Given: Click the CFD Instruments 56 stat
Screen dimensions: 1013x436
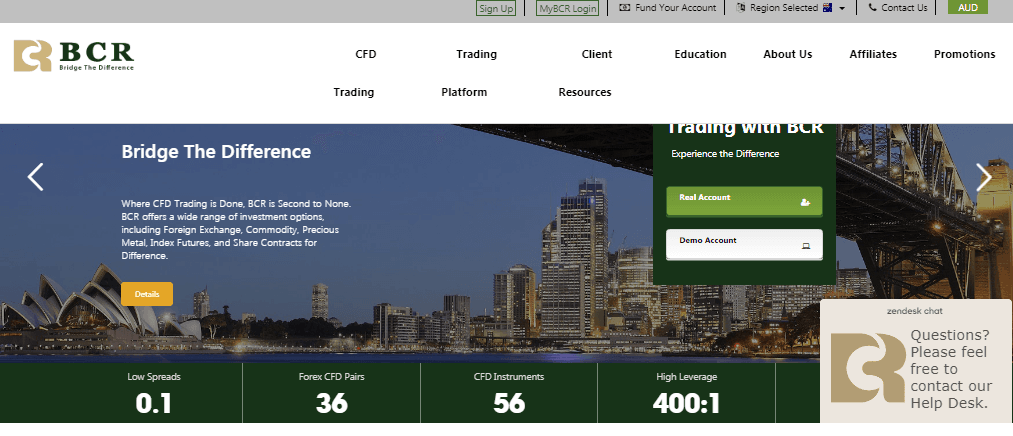Looking at the screenshot, I should (509, 393).
